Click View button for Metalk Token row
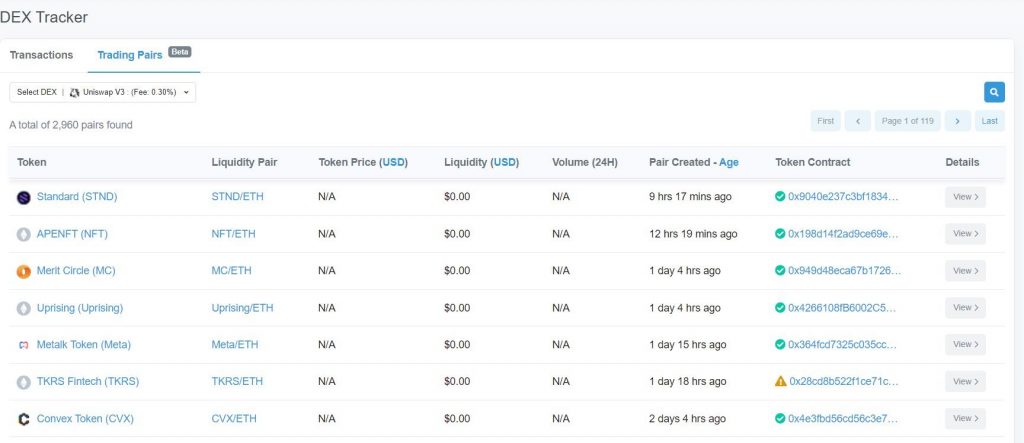 tap(965, 344)
